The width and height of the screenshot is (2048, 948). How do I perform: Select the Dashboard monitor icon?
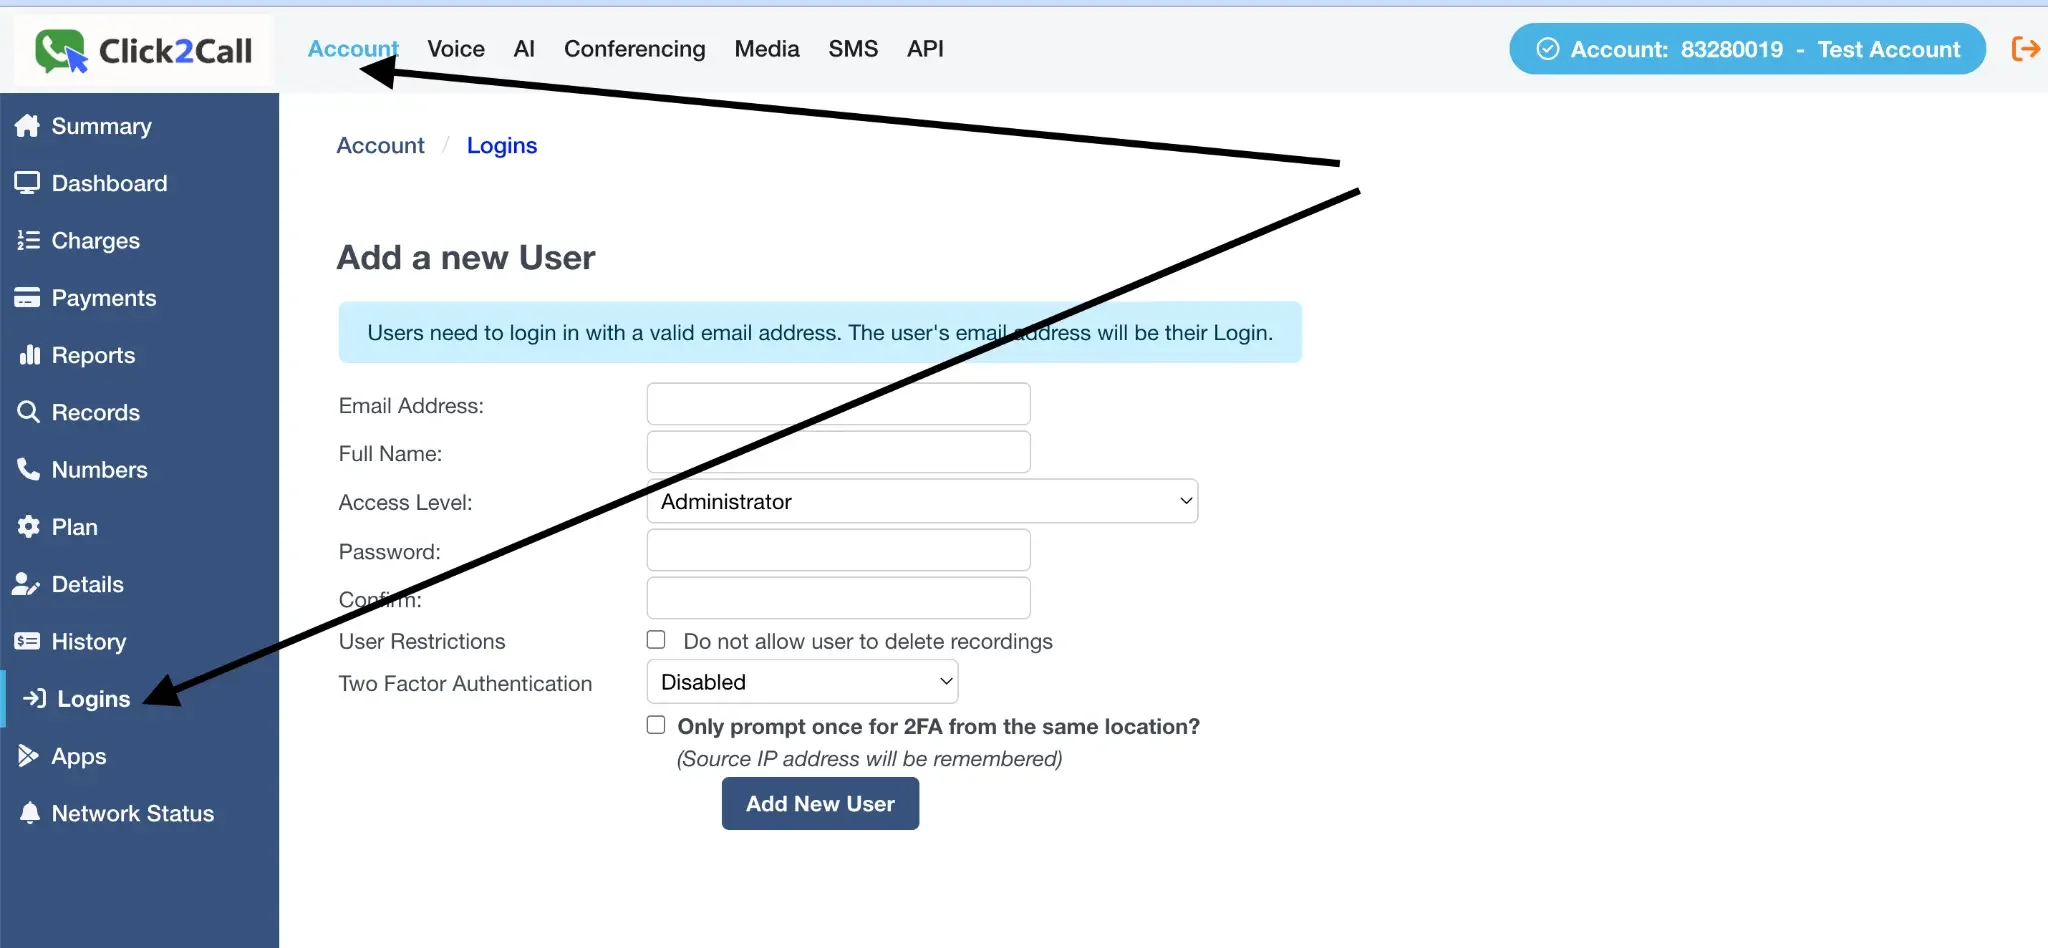point(28,182)
